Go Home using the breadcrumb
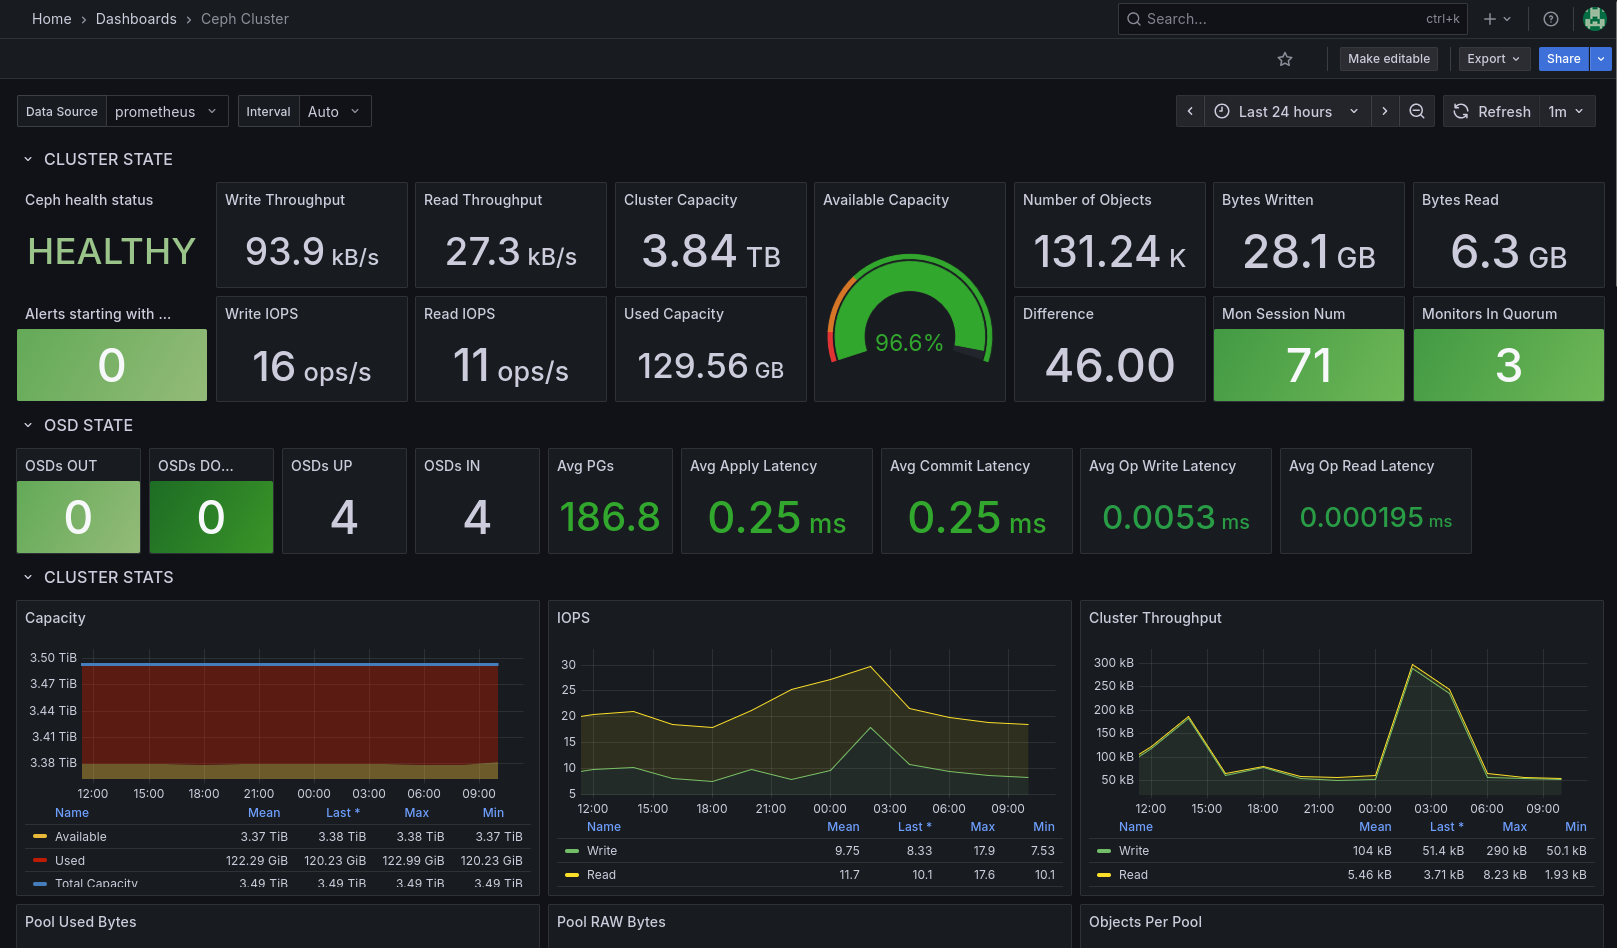 coord(51,18)
